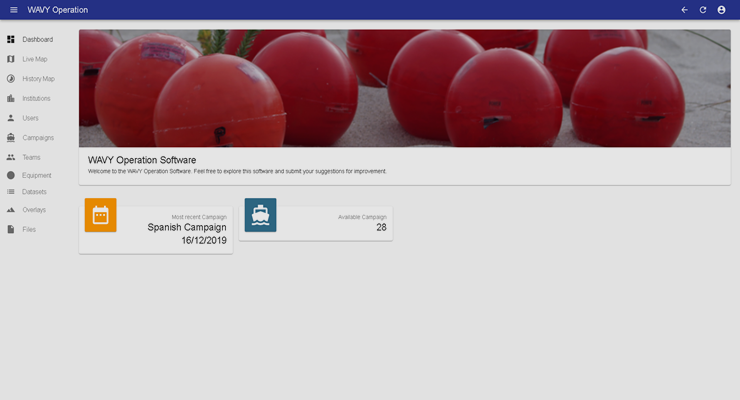Select Overlays in sidebar
The image size is (740, 400).
(34, 210)
